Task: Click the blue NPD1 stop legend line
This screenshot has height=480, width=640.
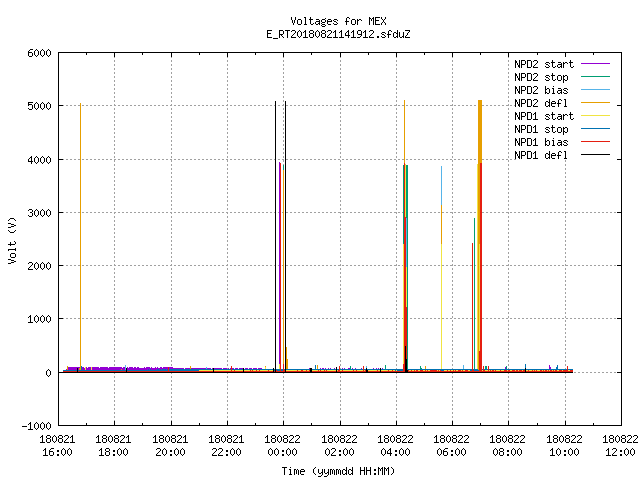Action: (595, 129)
